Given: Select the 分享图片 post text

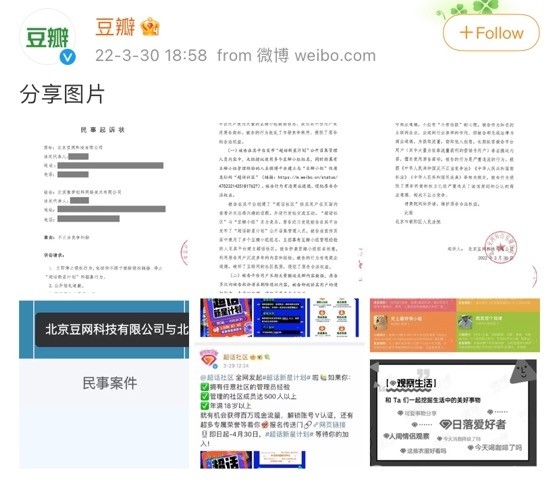Looking at the screenshot, I should 62,94.
